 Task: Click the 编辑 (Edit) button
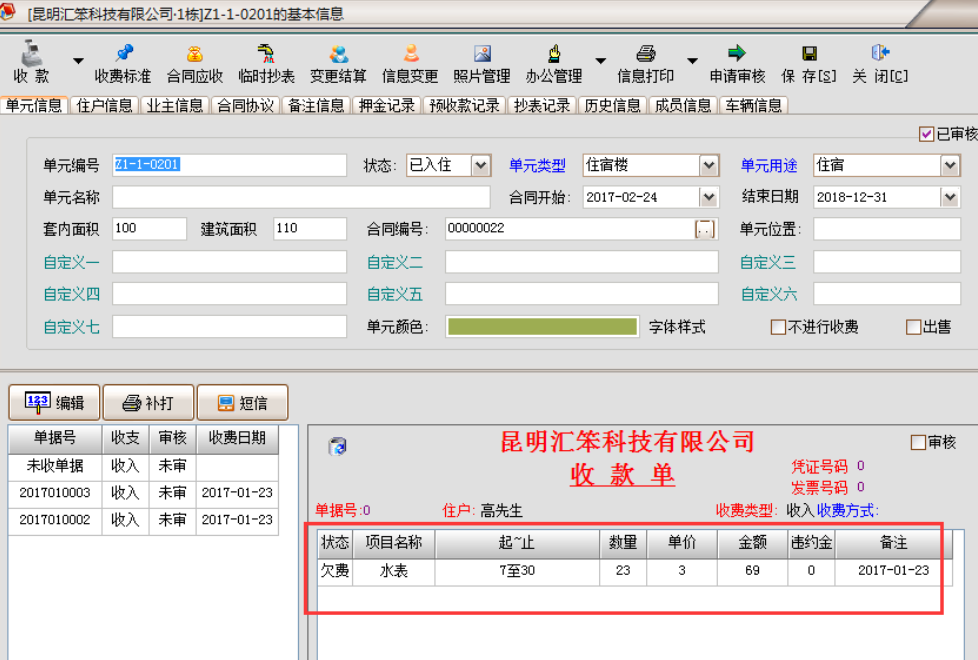click(52, 402)
